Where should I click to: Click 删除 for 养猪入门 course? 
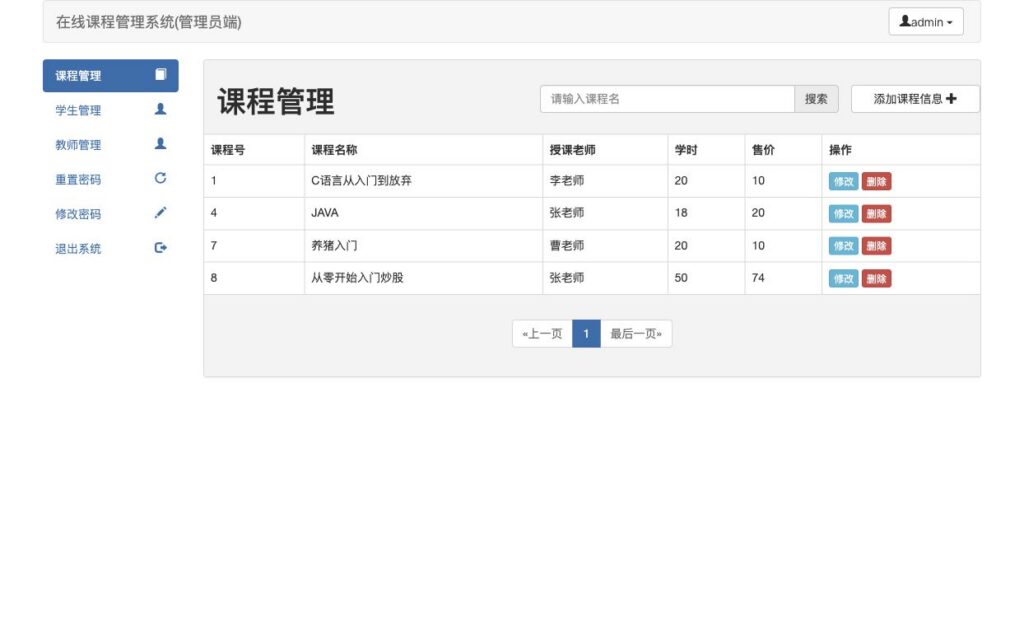[876, 246]
